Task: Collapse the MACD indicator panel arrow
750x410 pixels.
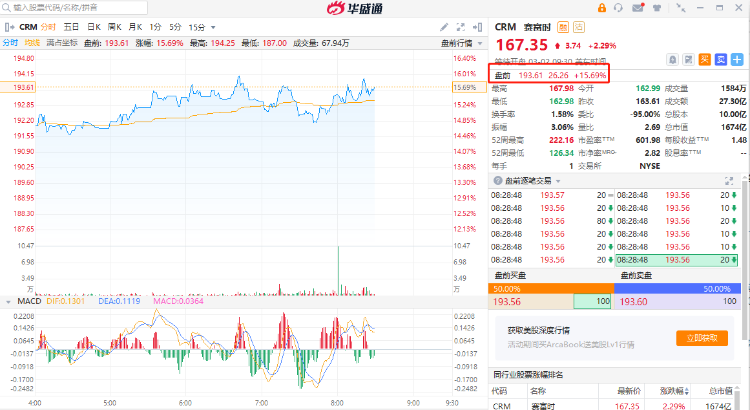Action: click(x=8, y=302)
